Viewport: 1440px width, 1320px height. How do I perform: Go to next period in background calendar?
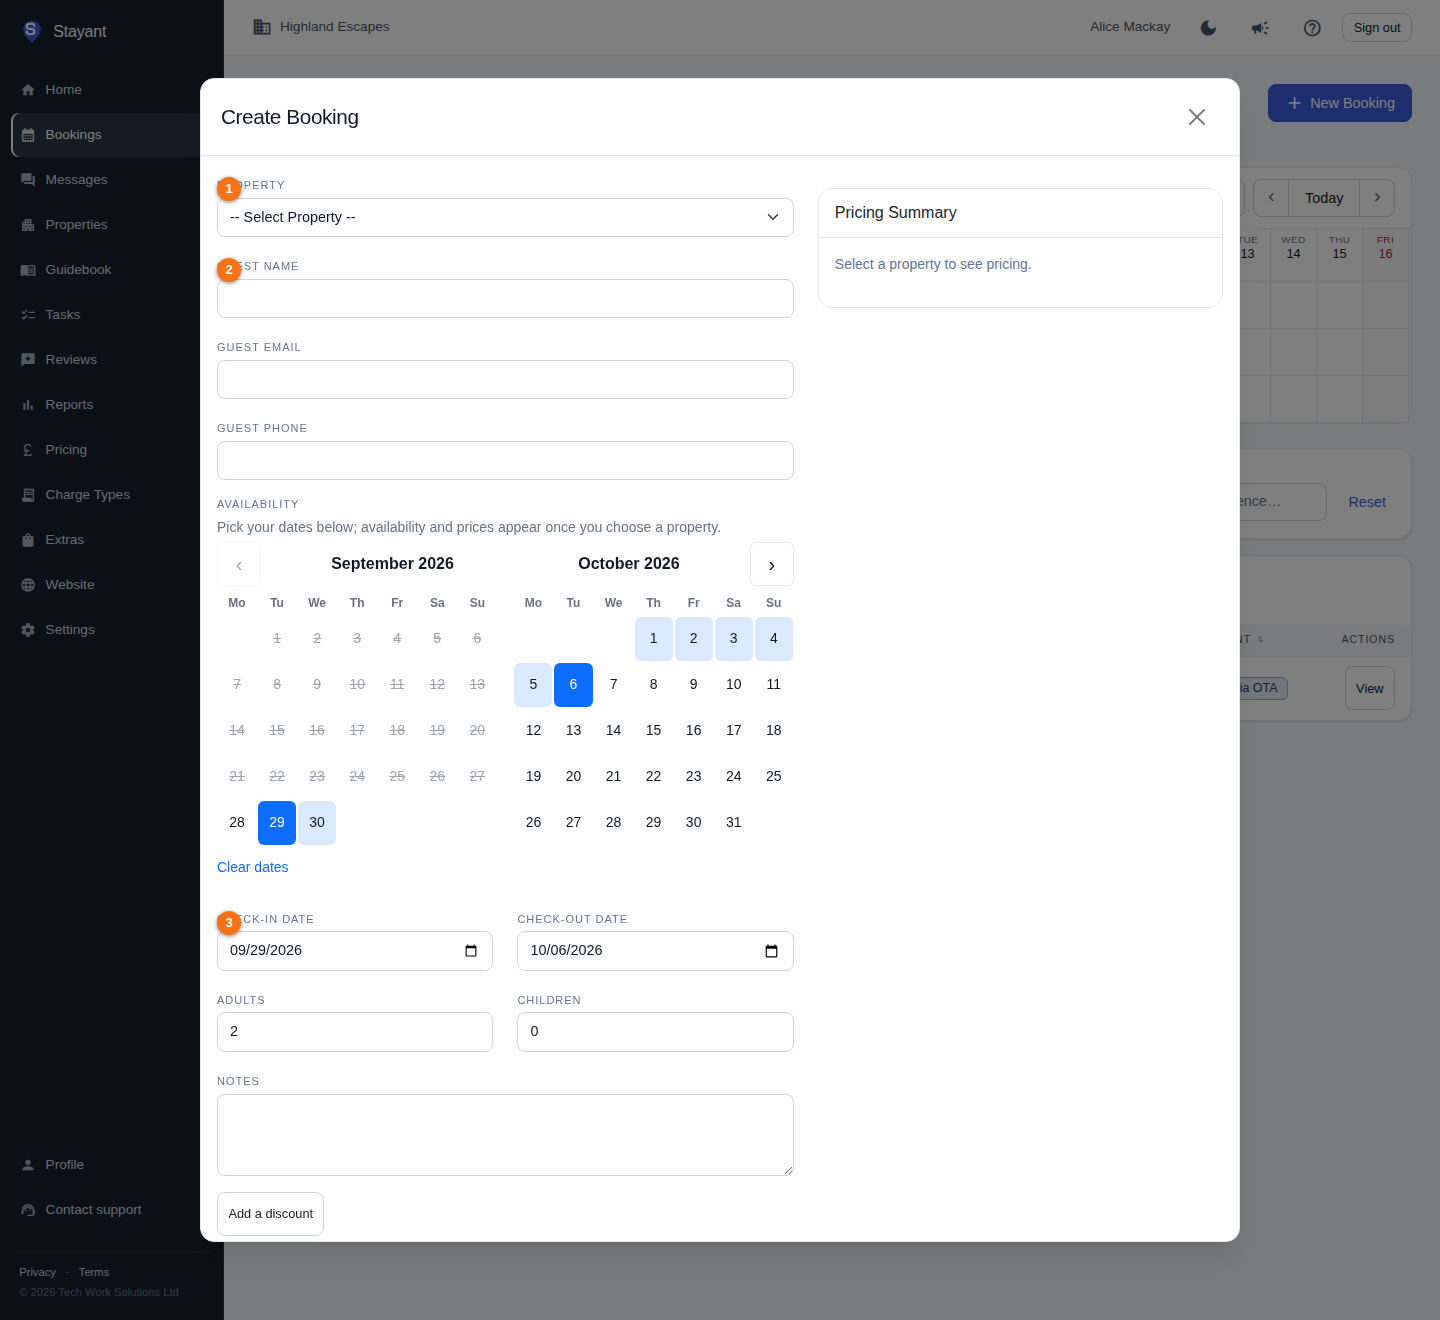(1377, 198)
